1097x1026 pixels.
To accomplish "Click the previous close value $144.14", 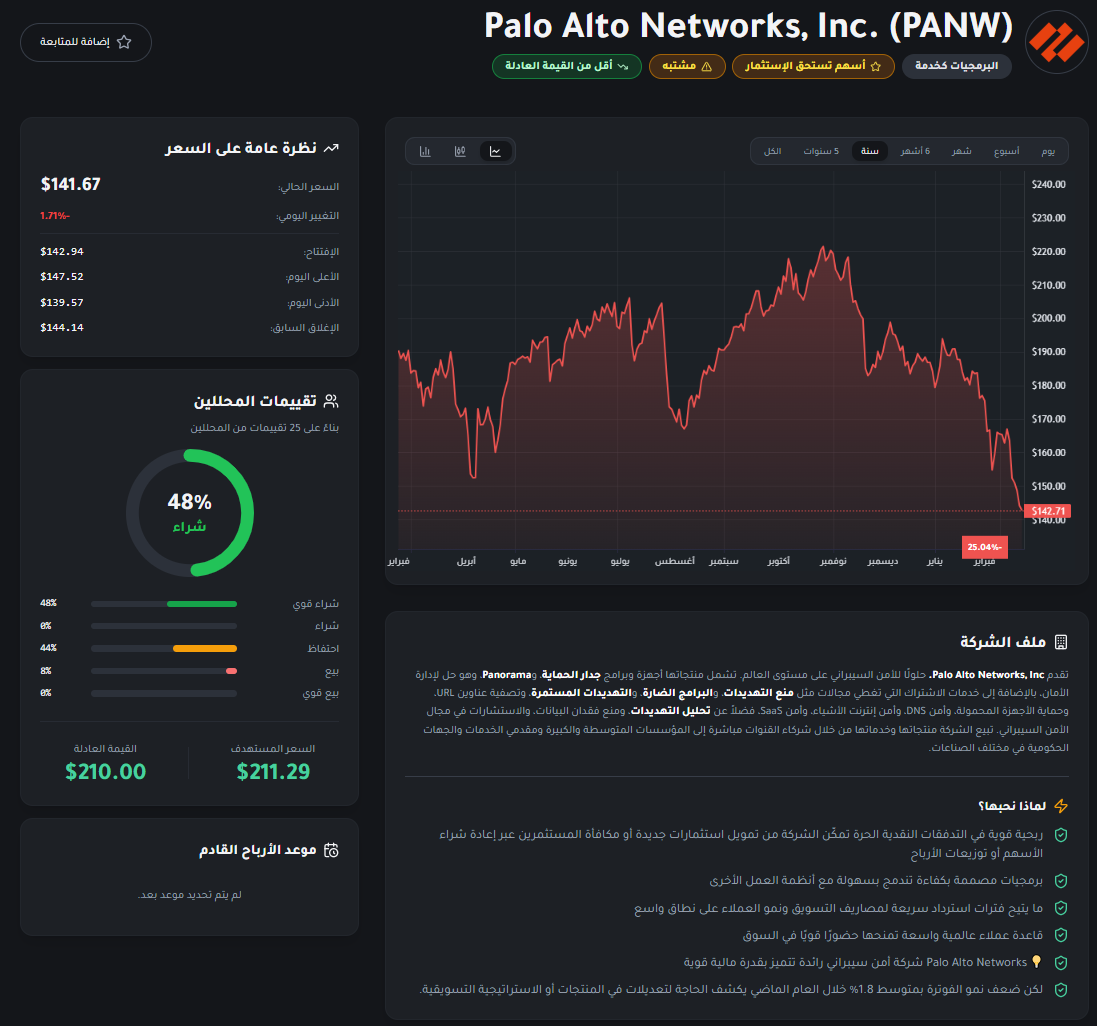I will (62, 327).
